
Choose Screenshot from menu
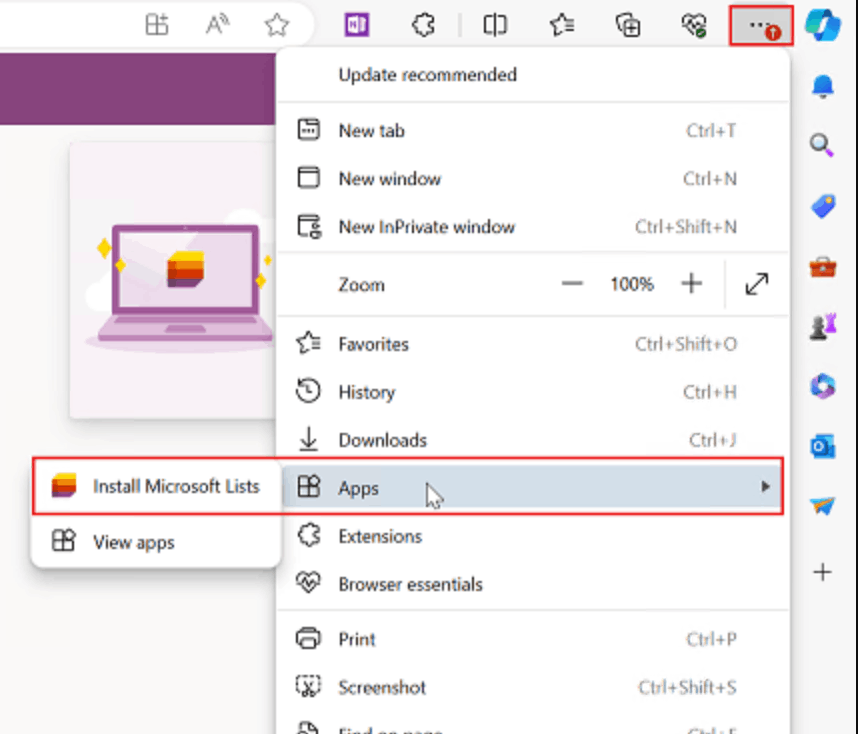click(x=533, y=687)
